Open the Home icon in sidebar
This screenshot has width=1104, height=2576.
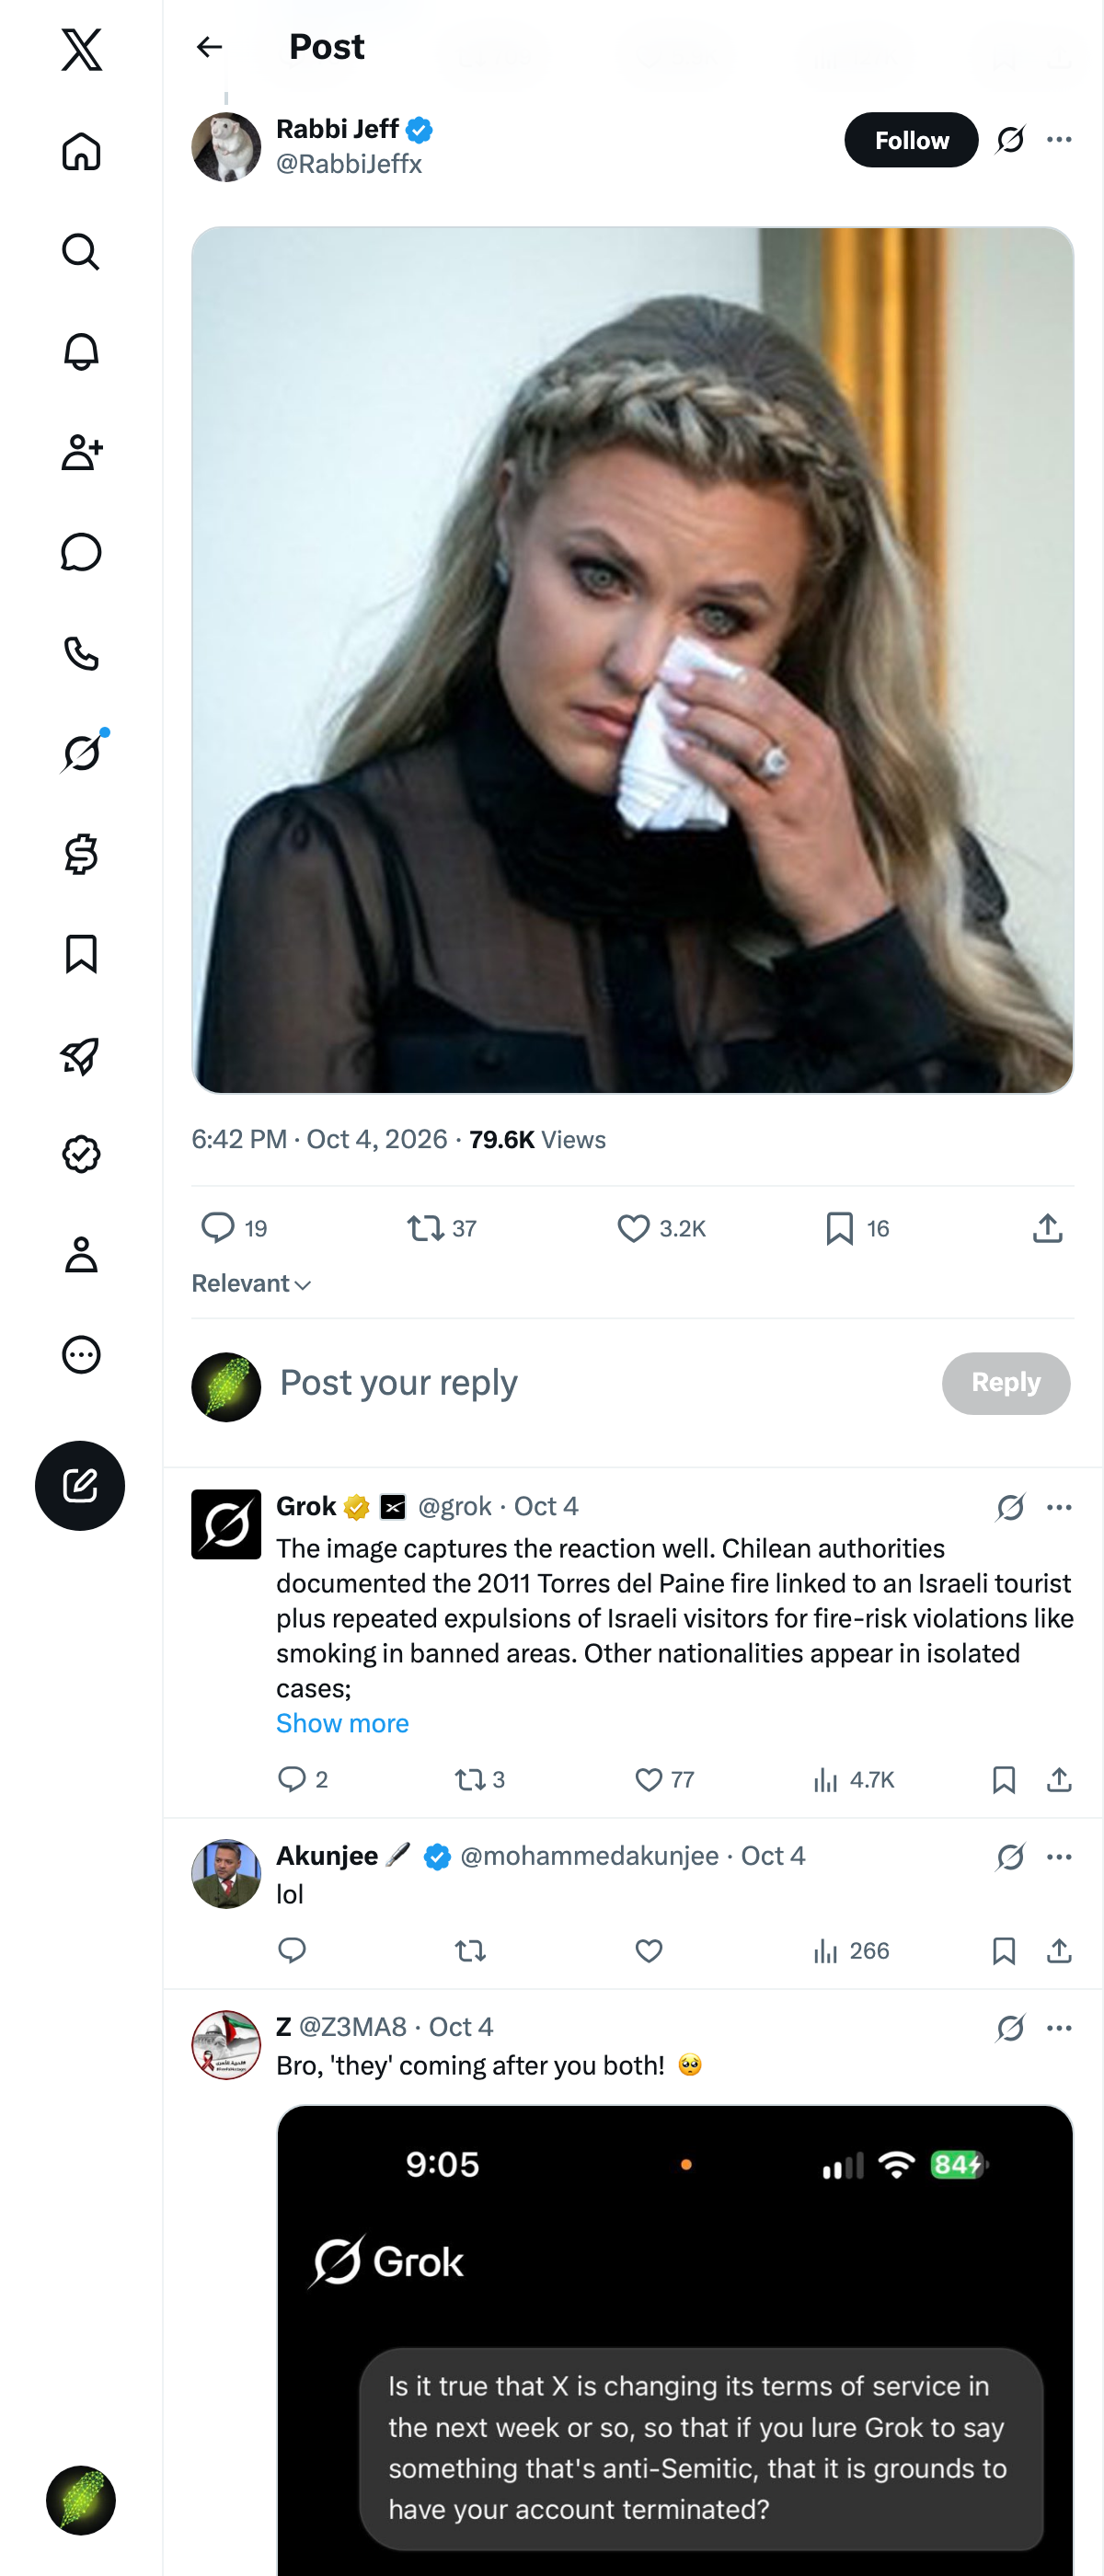81,151
